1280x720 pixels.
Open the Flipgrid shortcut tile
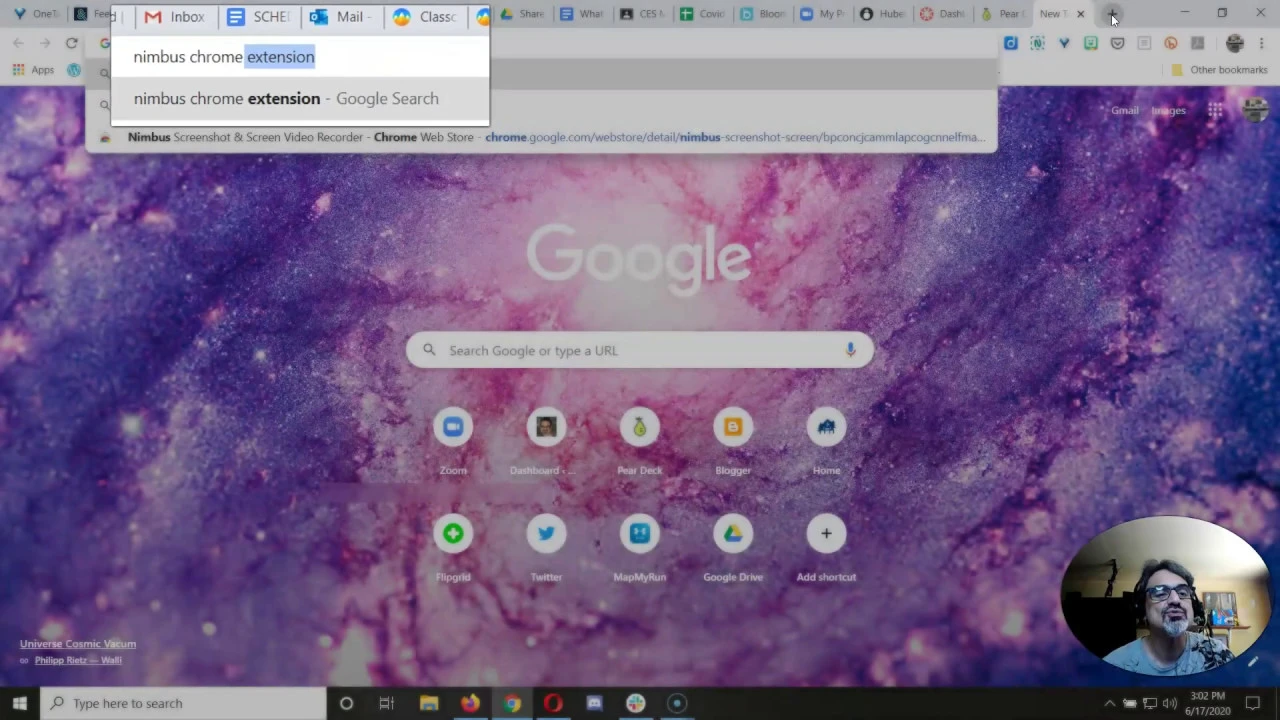pyautogui.click(x=453, y=548)
